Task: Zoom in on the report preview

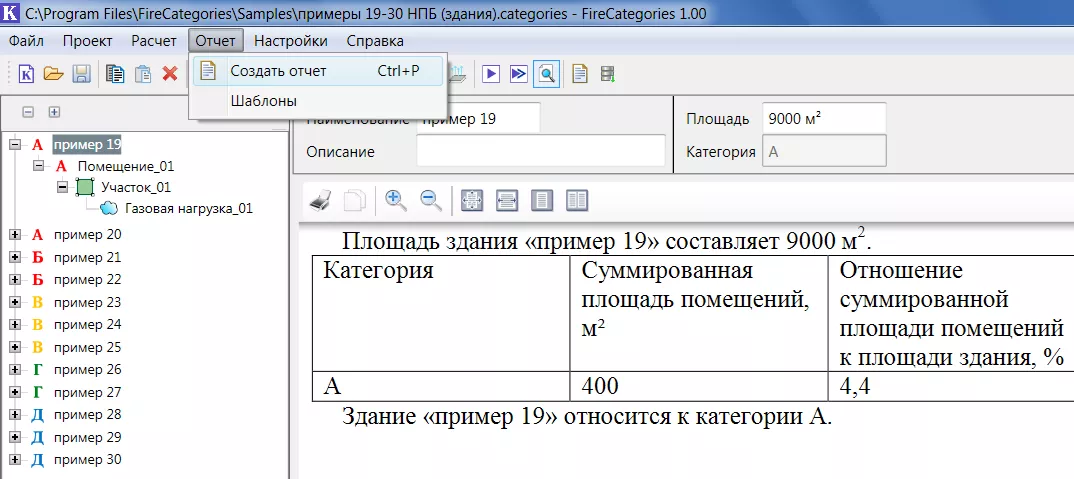Action: point(396,200)
